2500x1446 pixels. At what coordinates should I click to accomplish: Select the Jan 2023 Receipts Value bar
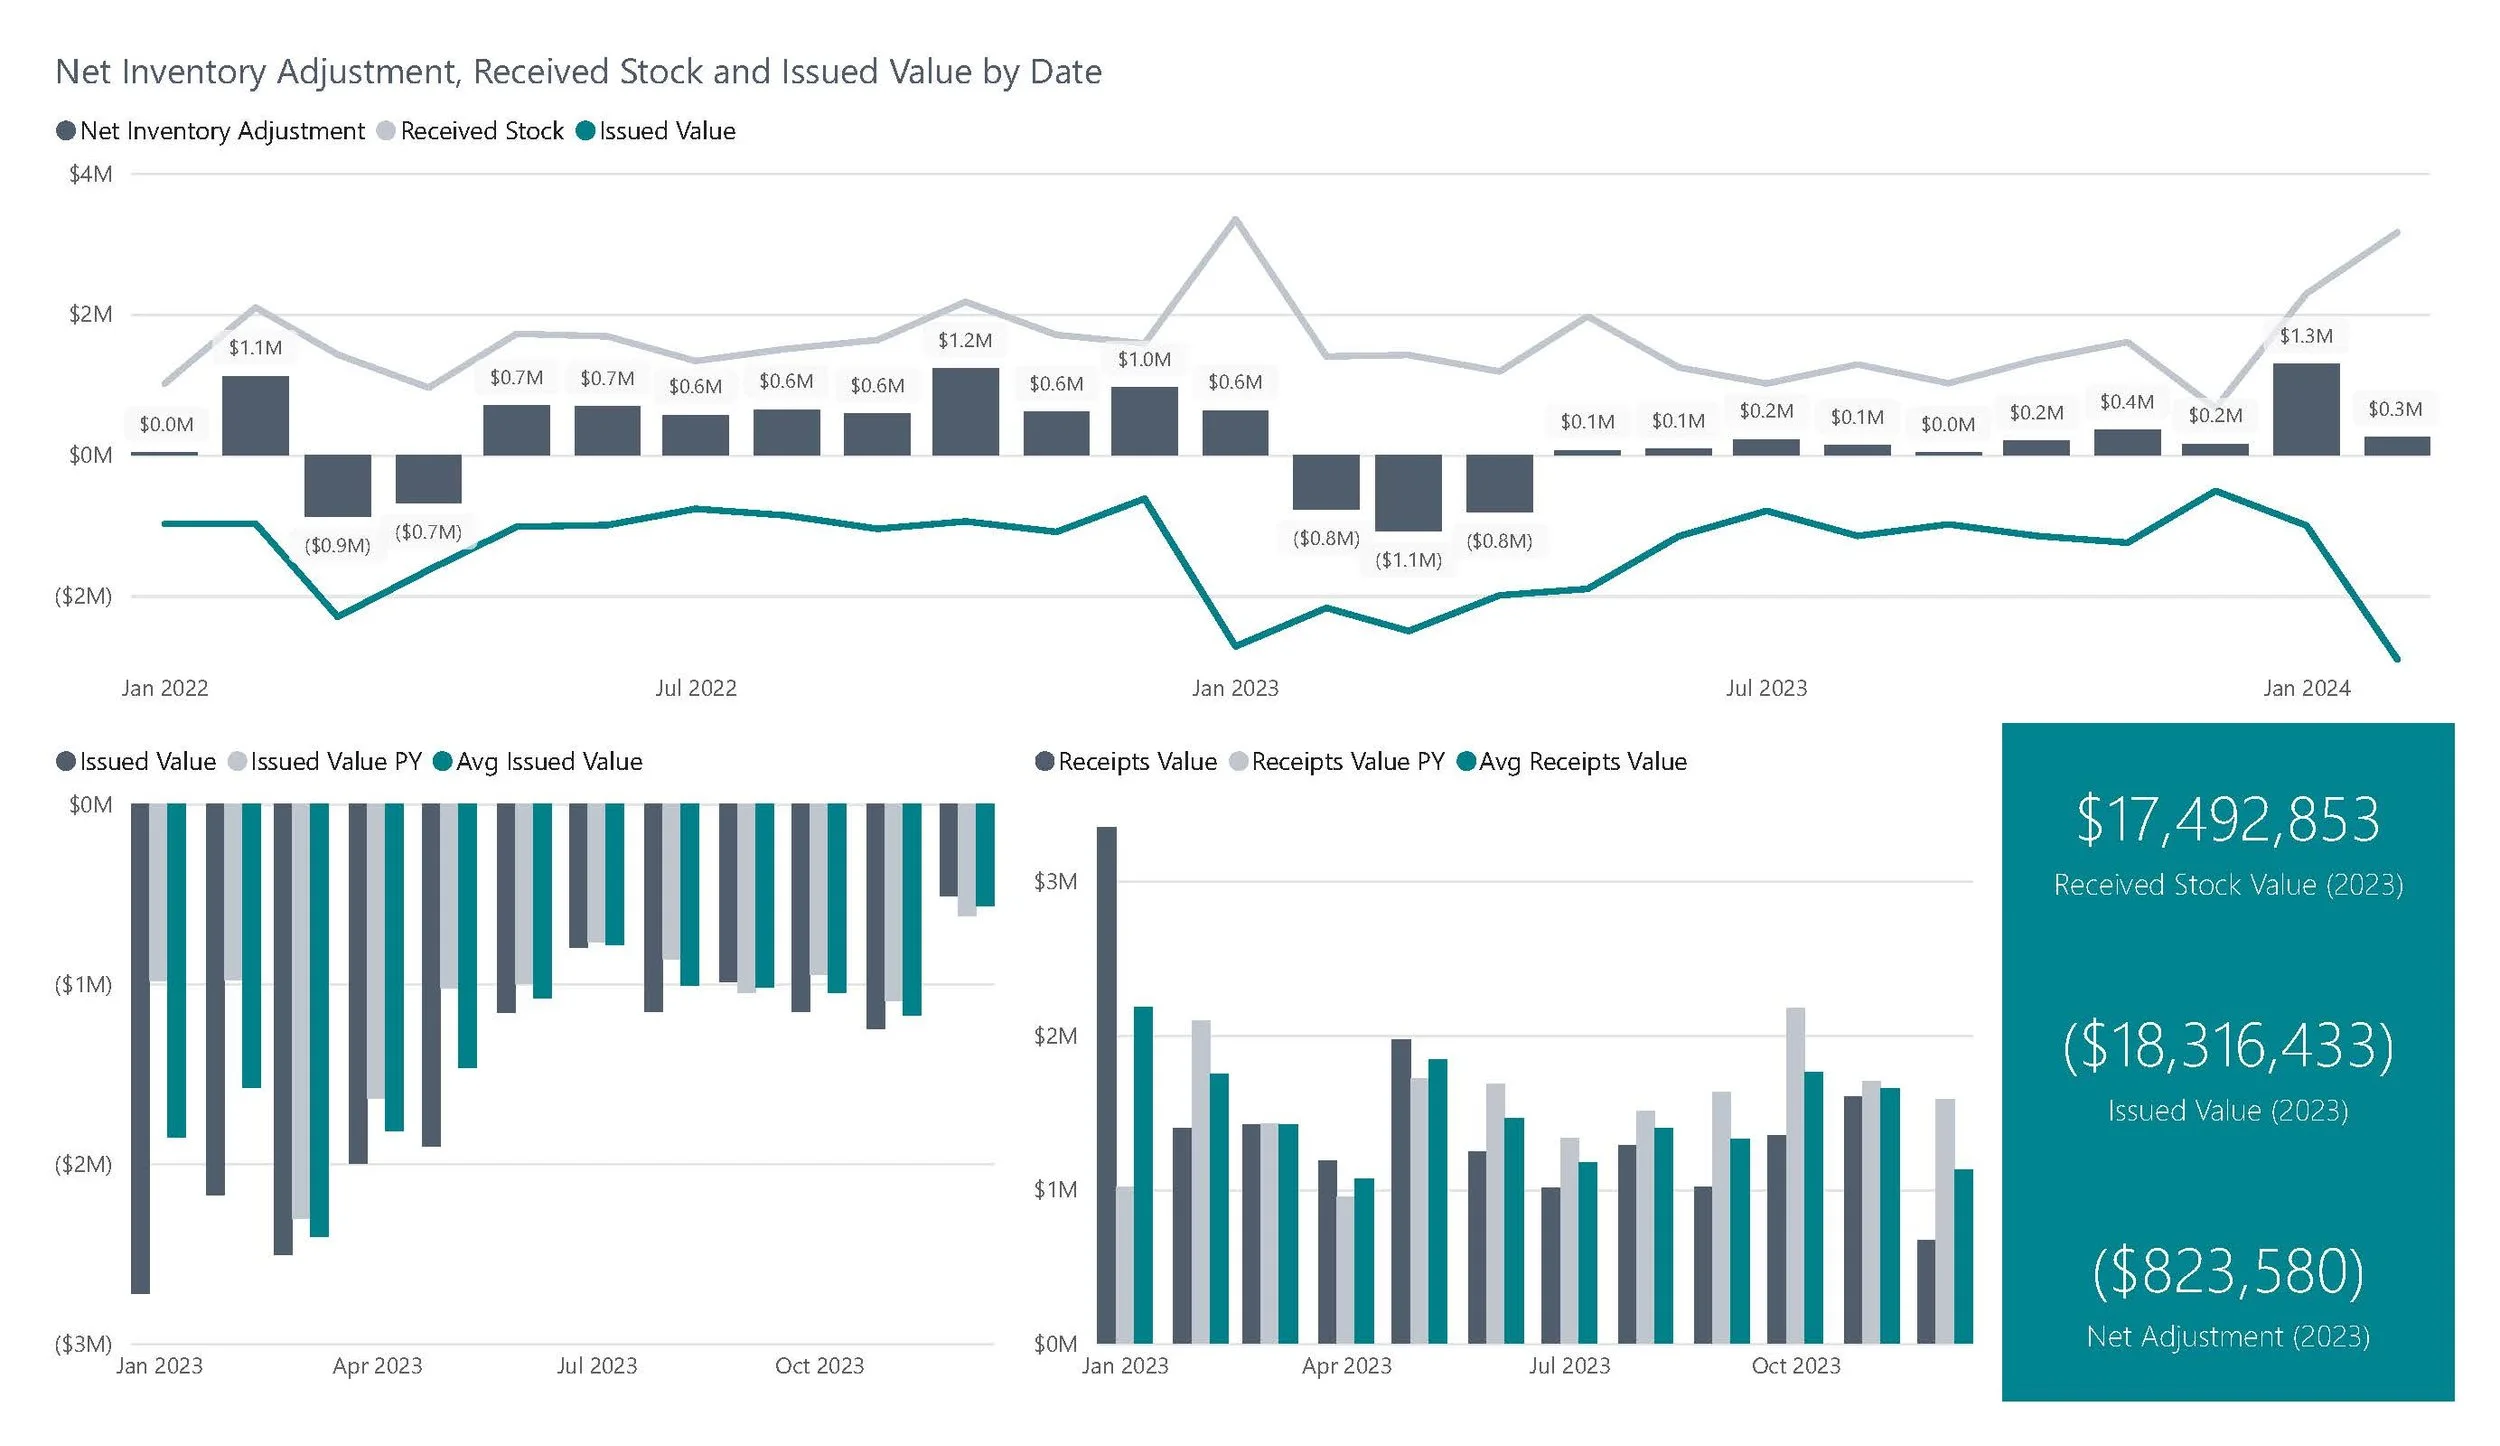1106,1085
